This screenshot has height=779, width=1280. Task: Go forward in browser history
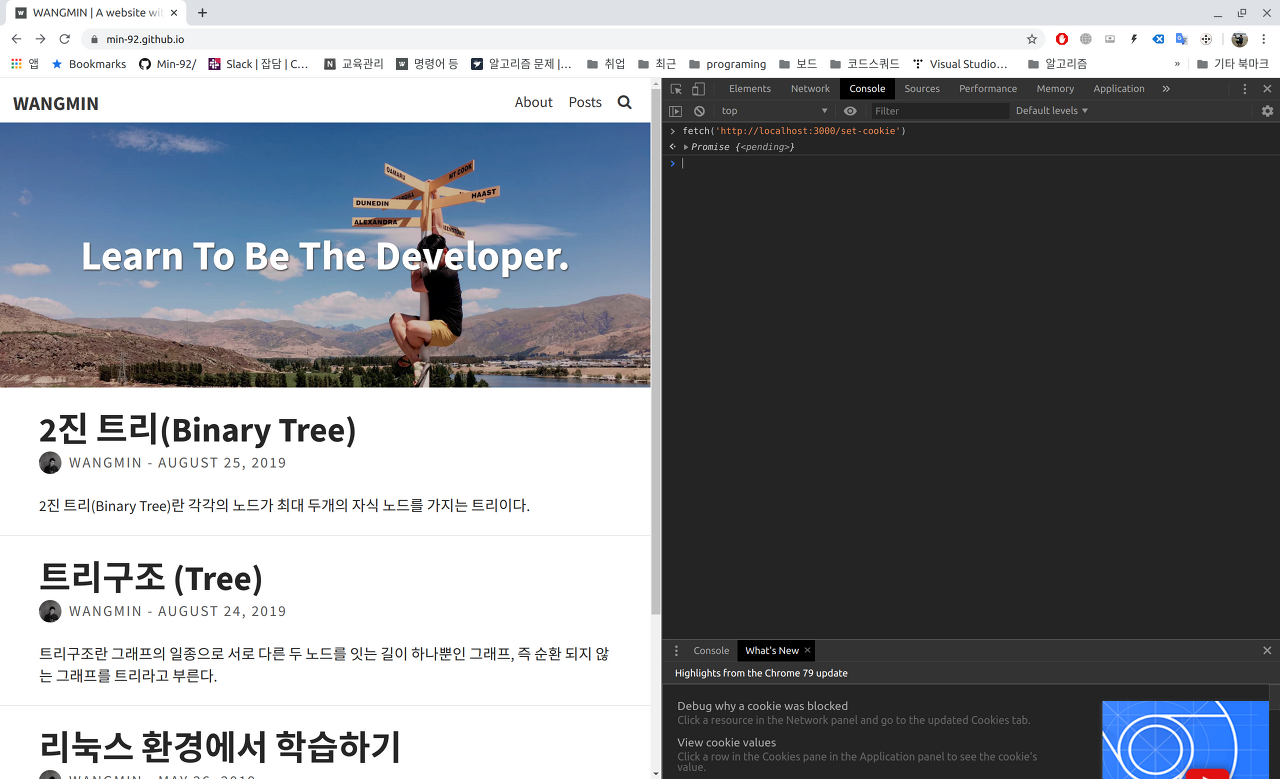click(40, 39)
